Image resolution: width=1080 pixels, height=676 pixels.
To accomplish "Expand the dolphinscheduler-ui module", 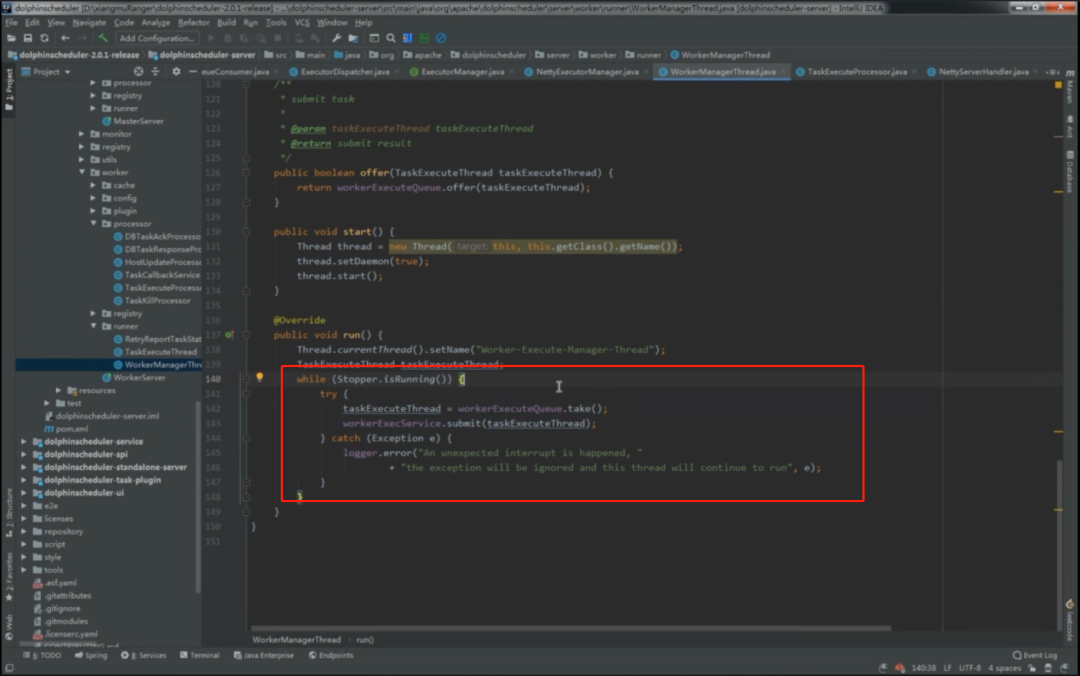I will click(x=24, y=493).
